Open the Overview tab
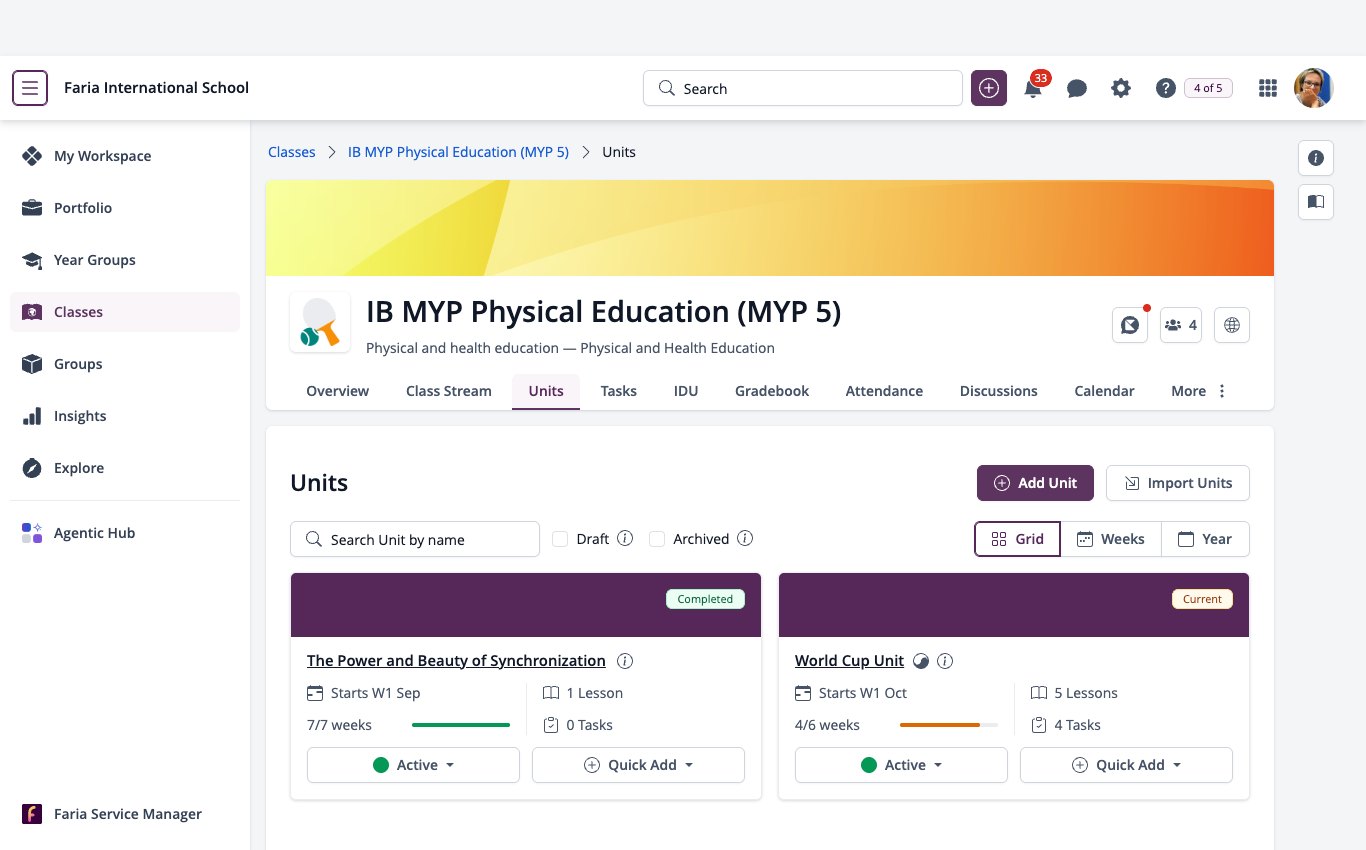Viewport: 1366px width, 850px height. coord(338,391)
